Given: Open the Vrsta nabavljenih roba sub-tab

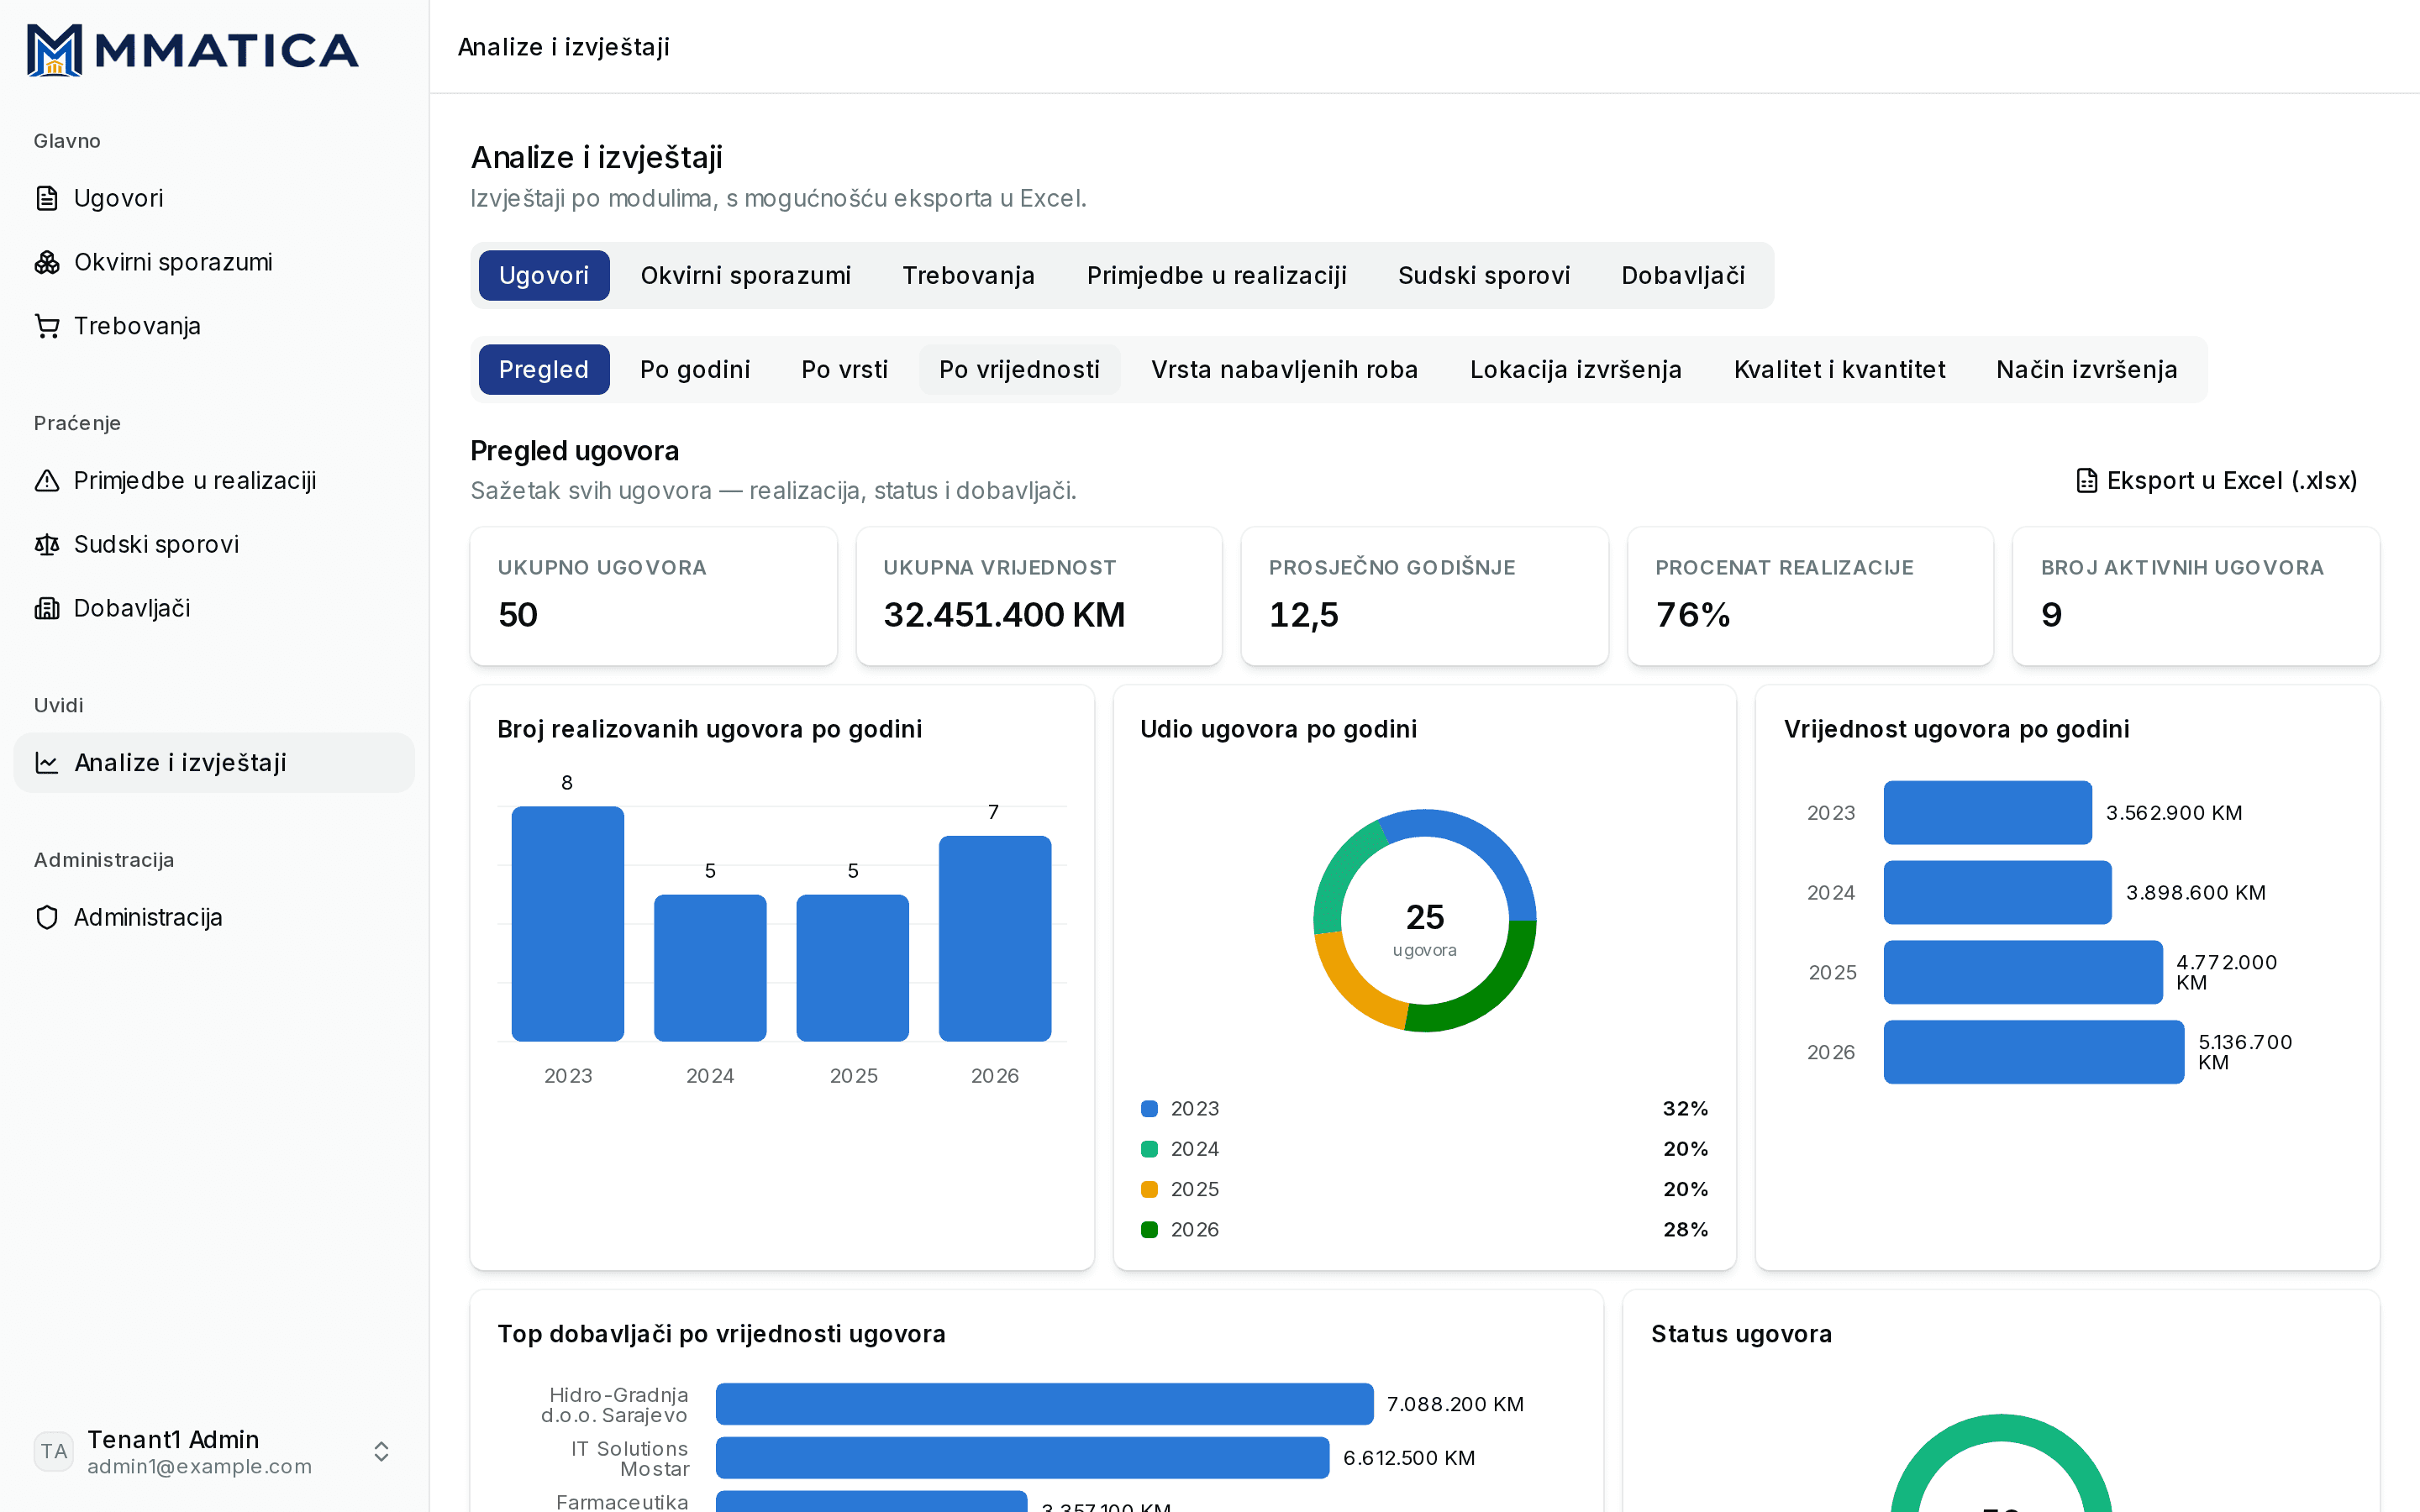Looking at the screenshot, I should pyautogui.click(x=1284, y=369).
